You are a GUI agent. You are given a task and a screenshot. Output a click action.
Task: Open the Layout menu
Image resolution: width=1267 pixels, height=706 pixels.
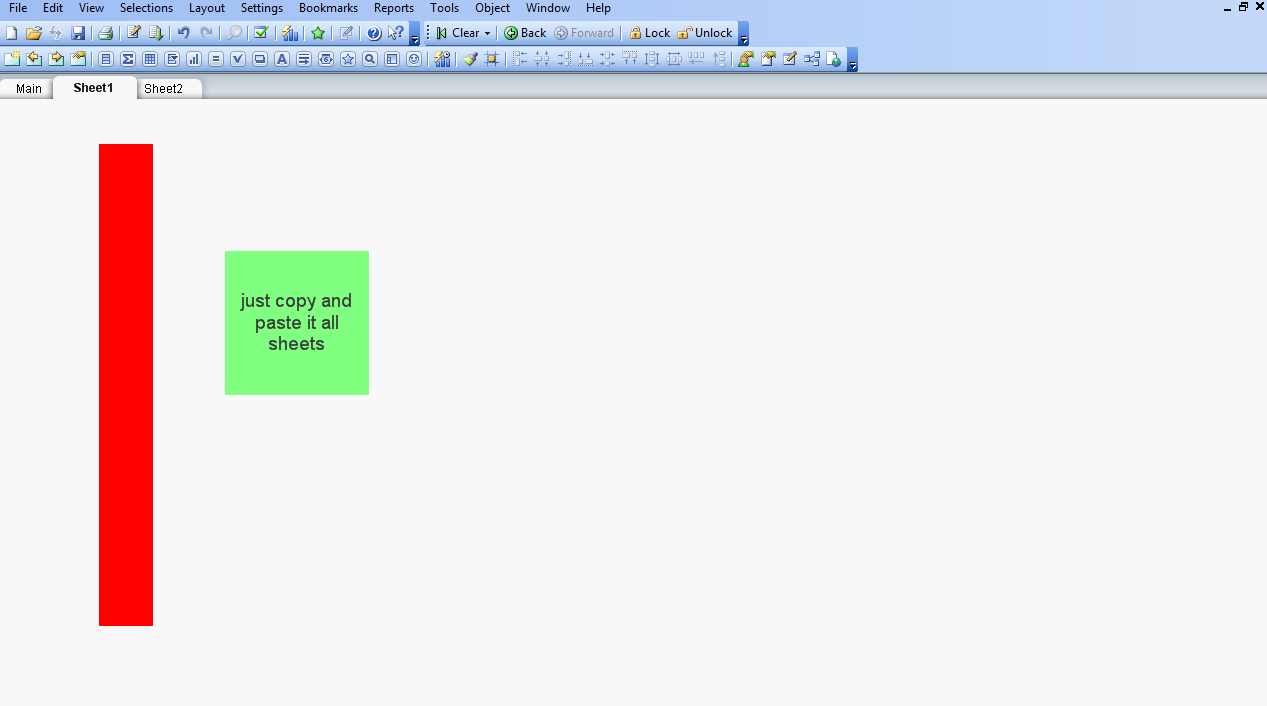tap(207, 8)
